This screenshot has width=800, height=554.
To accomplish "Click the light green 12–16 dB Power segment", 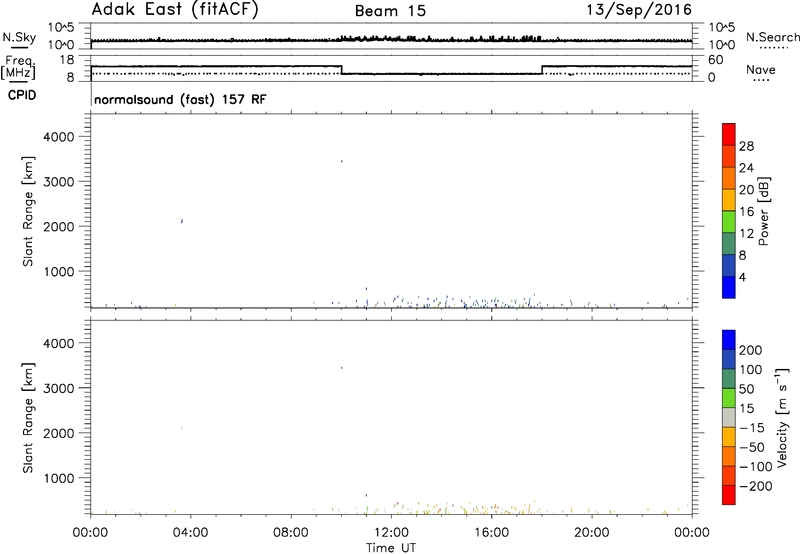I will pos(729,221).
